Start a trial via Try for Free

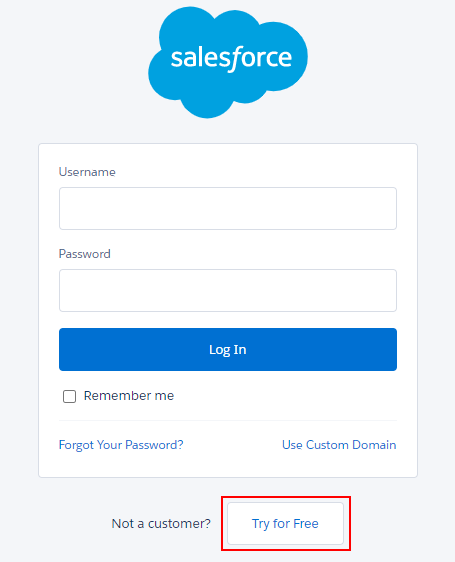pyautogui.click(x=285, y=524)
